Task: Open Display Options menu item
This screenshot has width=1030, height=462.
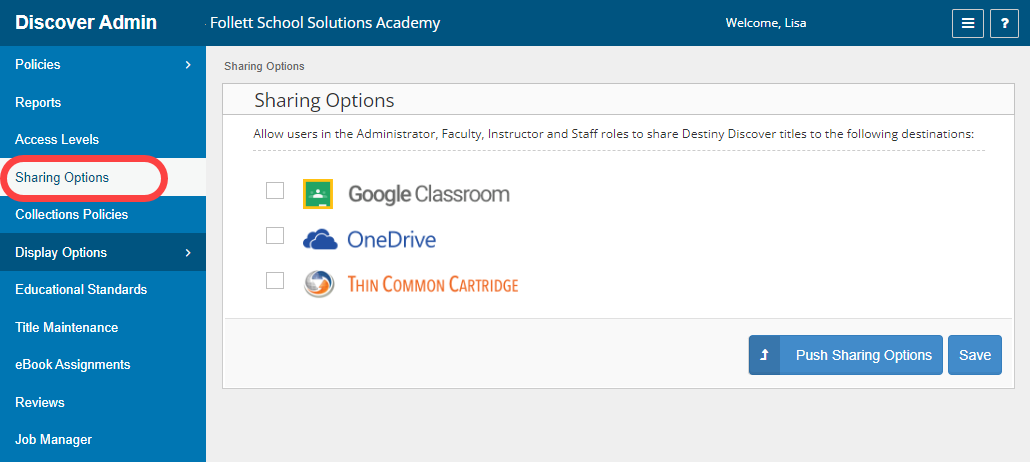Action: coord(102,252)
